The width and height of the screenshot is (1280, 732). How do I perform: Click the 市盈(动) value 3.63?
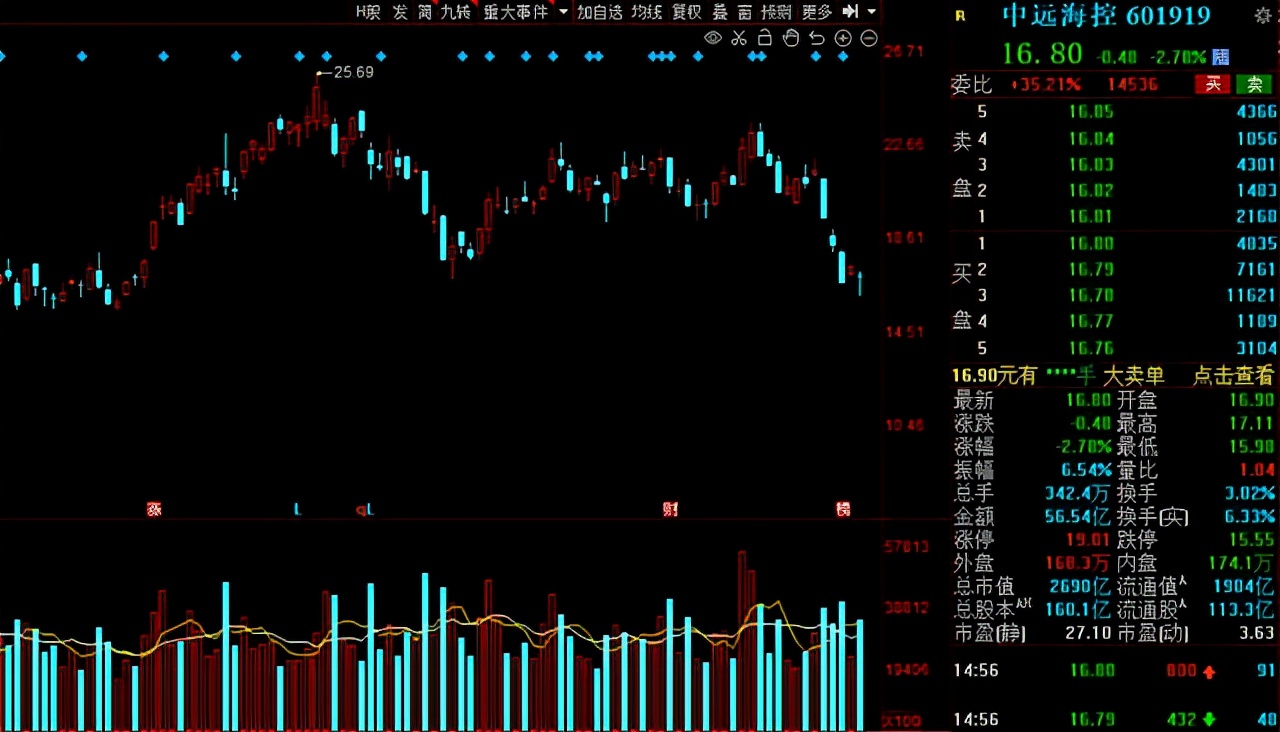point(1257,633)
